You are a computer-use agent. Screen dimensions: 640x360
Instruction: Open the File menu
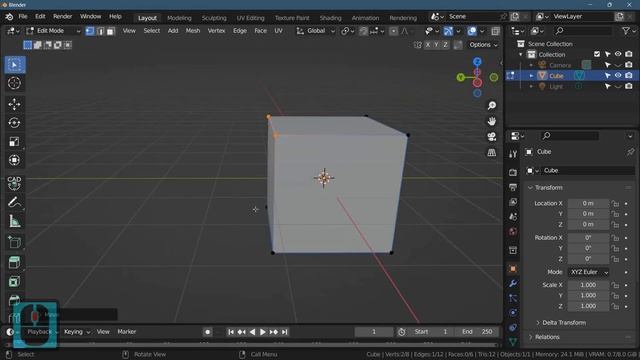(x=23, y=16)
